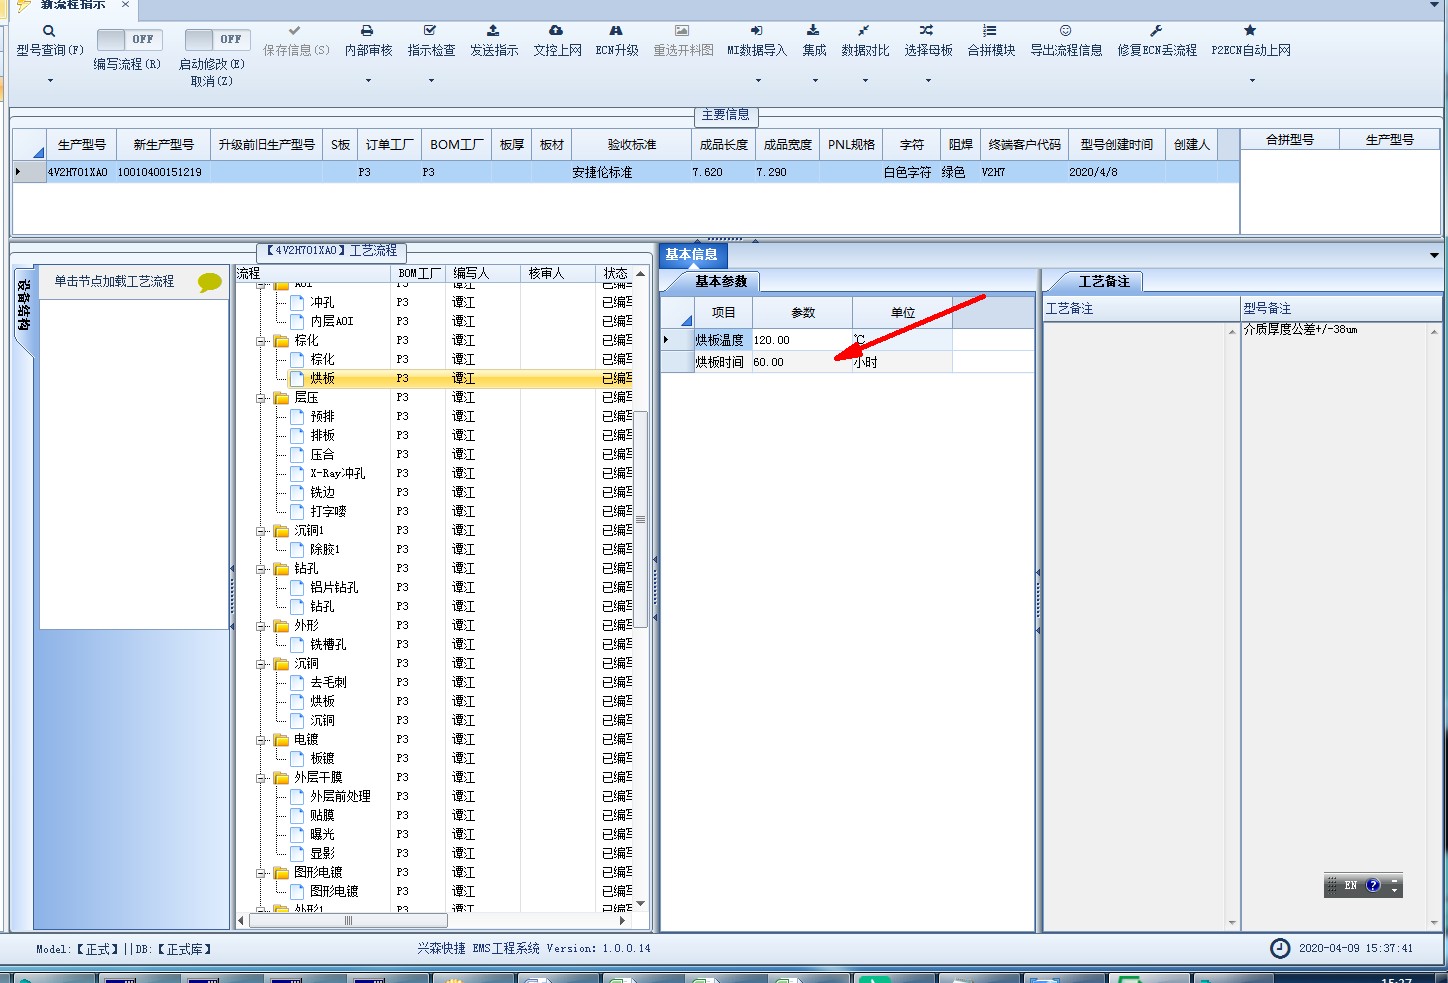Click the process tree vertical scrollbar down arrow

(x=641, y=904)
